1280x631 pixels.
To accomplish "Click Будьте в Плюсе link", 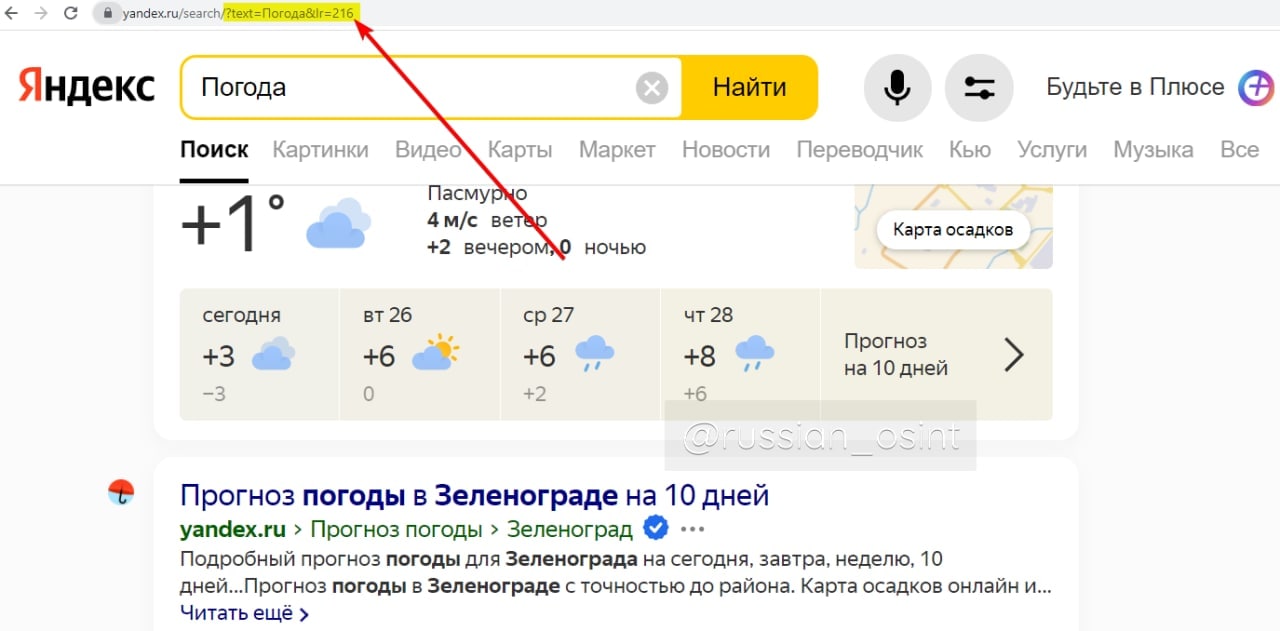I will click(1135, 87).
